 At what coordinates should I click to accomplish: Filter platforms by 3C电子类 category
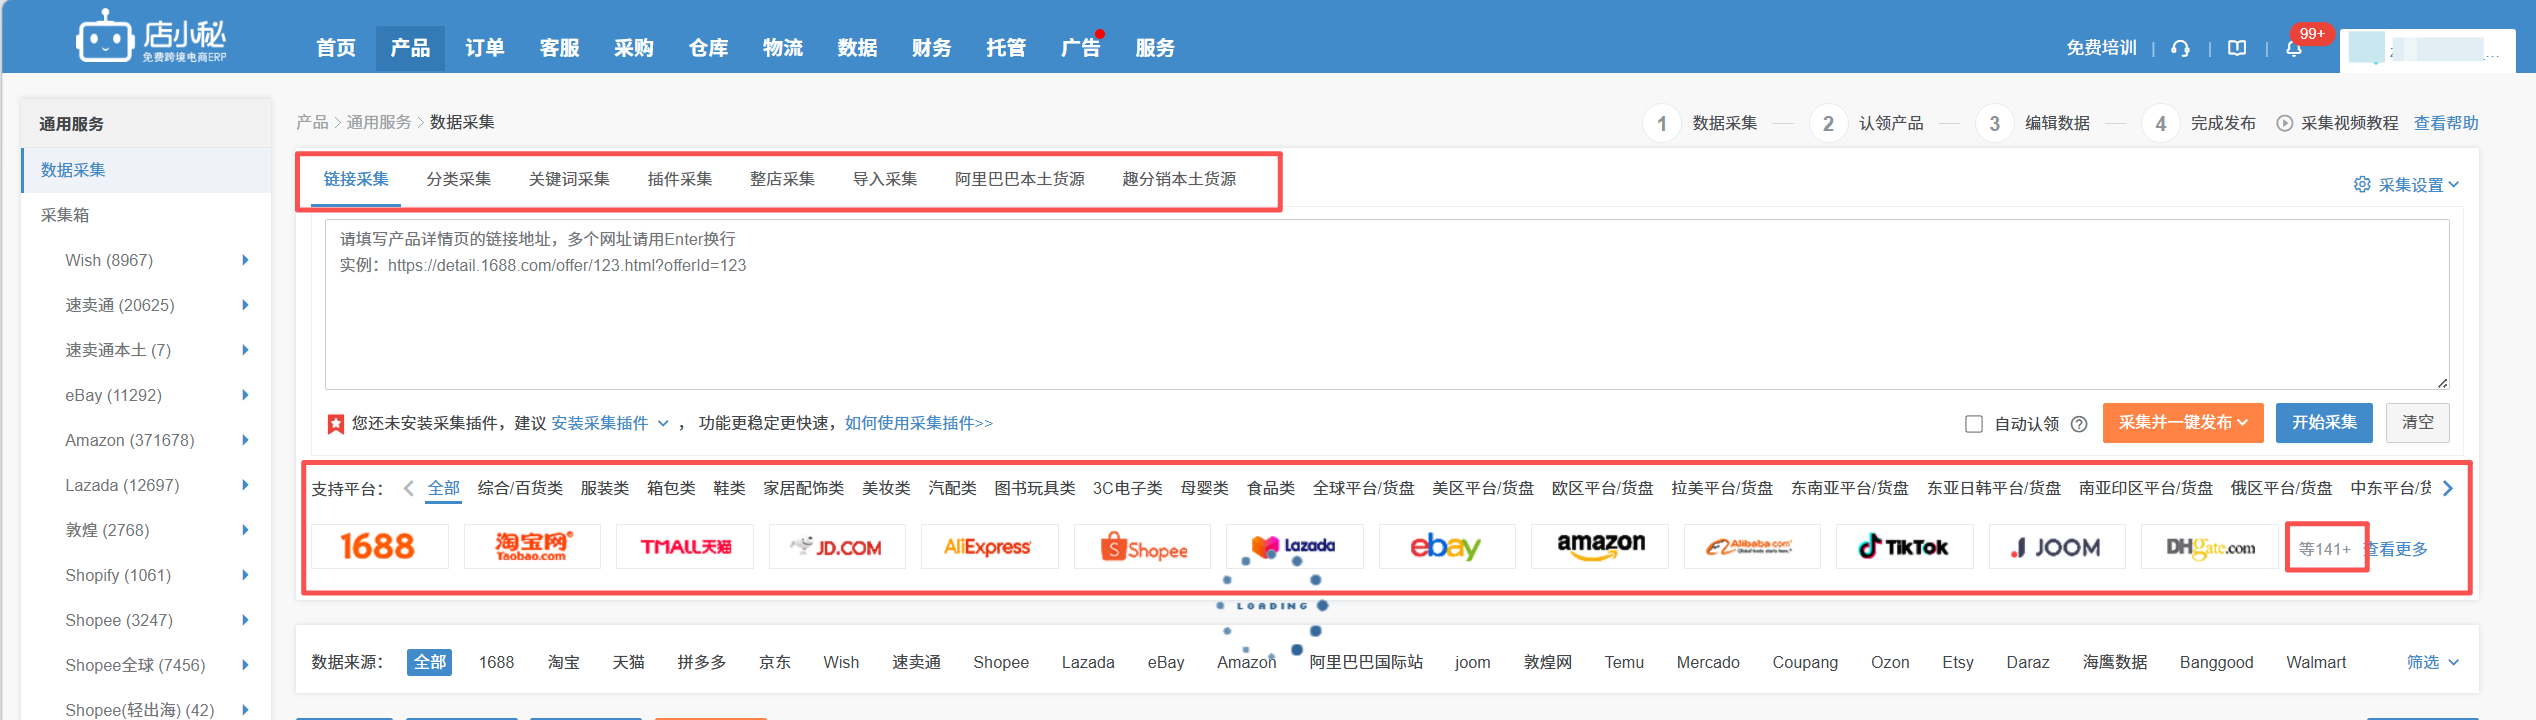coord(1127,488)
